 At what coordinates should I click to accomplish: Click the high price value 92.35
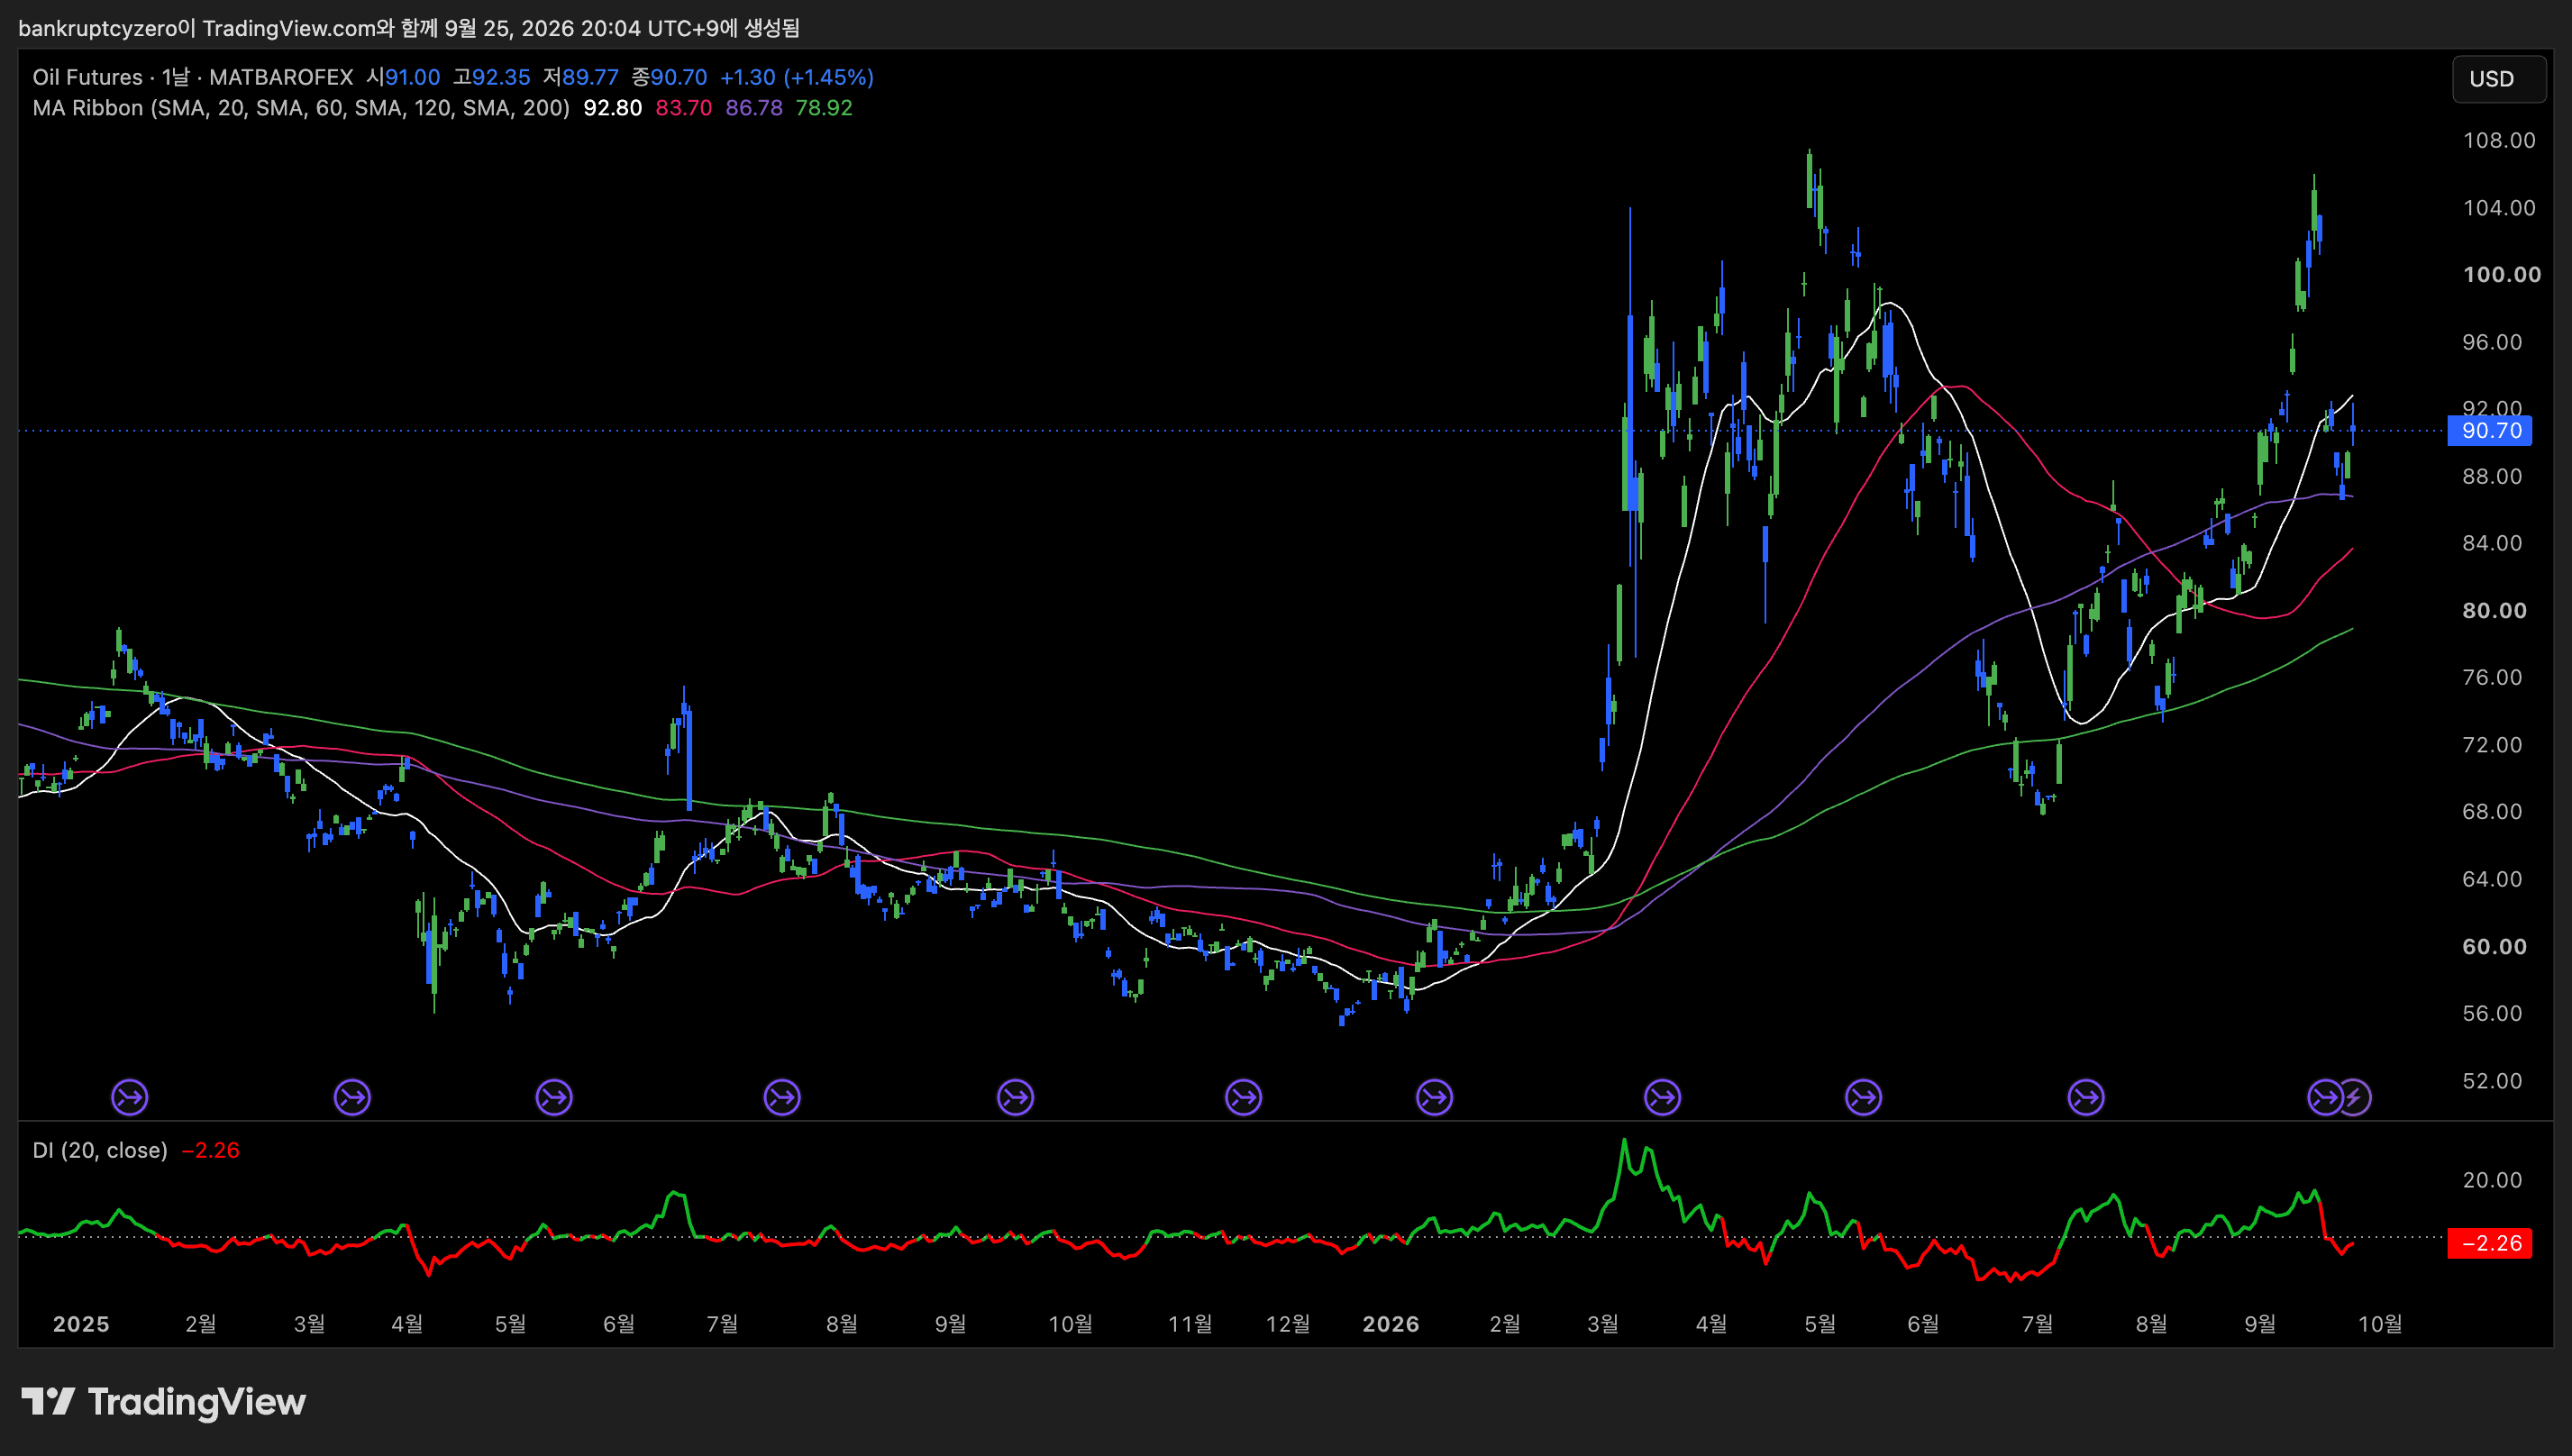(501, 77)
